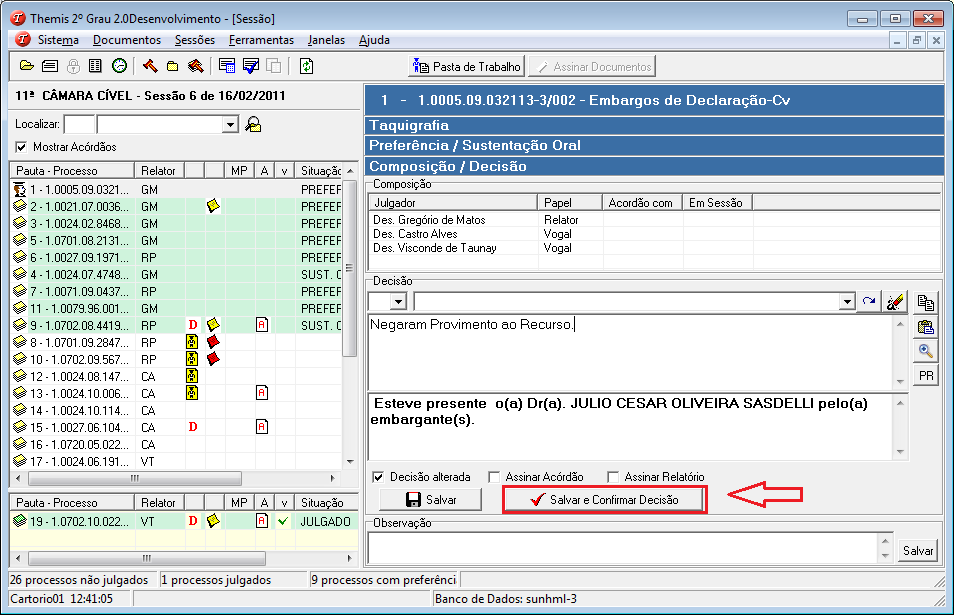Open the Ferramentas menu
Screen dimensions: 954x615
[262, 40]
